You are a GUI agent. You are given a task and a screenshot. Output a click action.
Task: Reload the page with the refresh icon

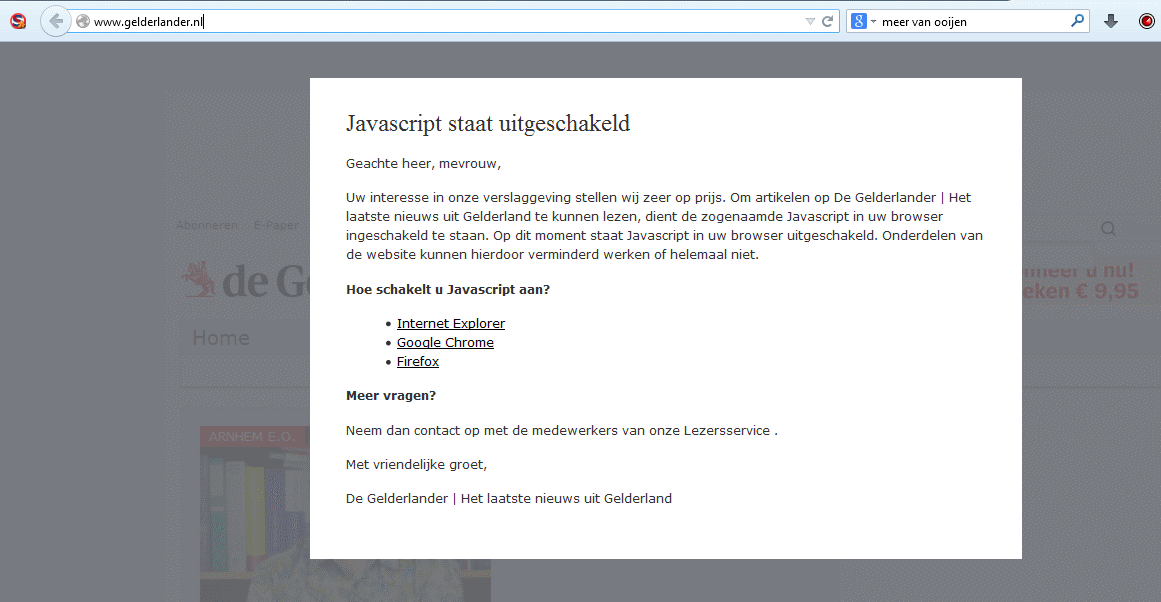coord(828,21)
